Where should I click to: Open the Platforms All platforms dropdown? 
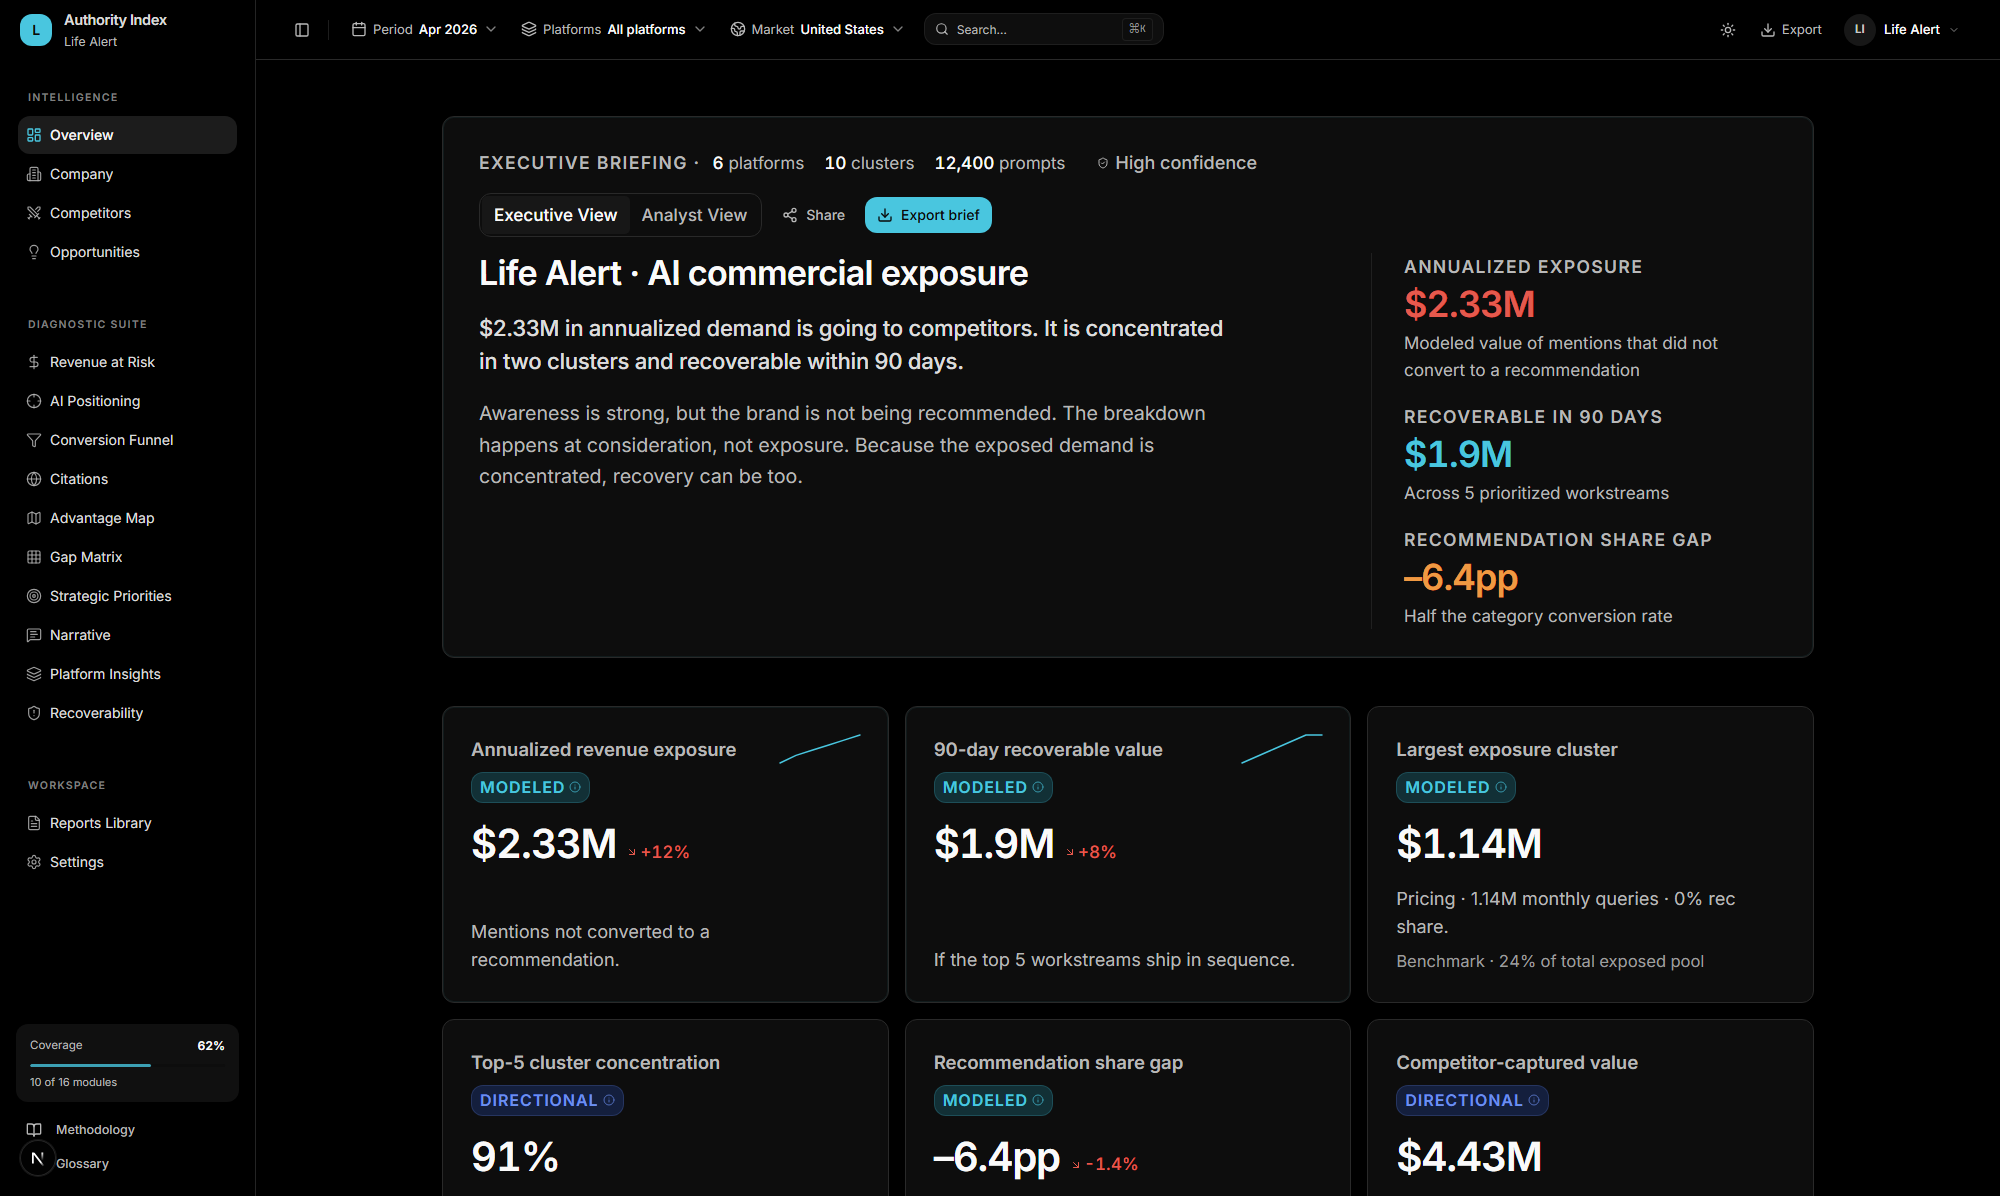pos(613,30)
